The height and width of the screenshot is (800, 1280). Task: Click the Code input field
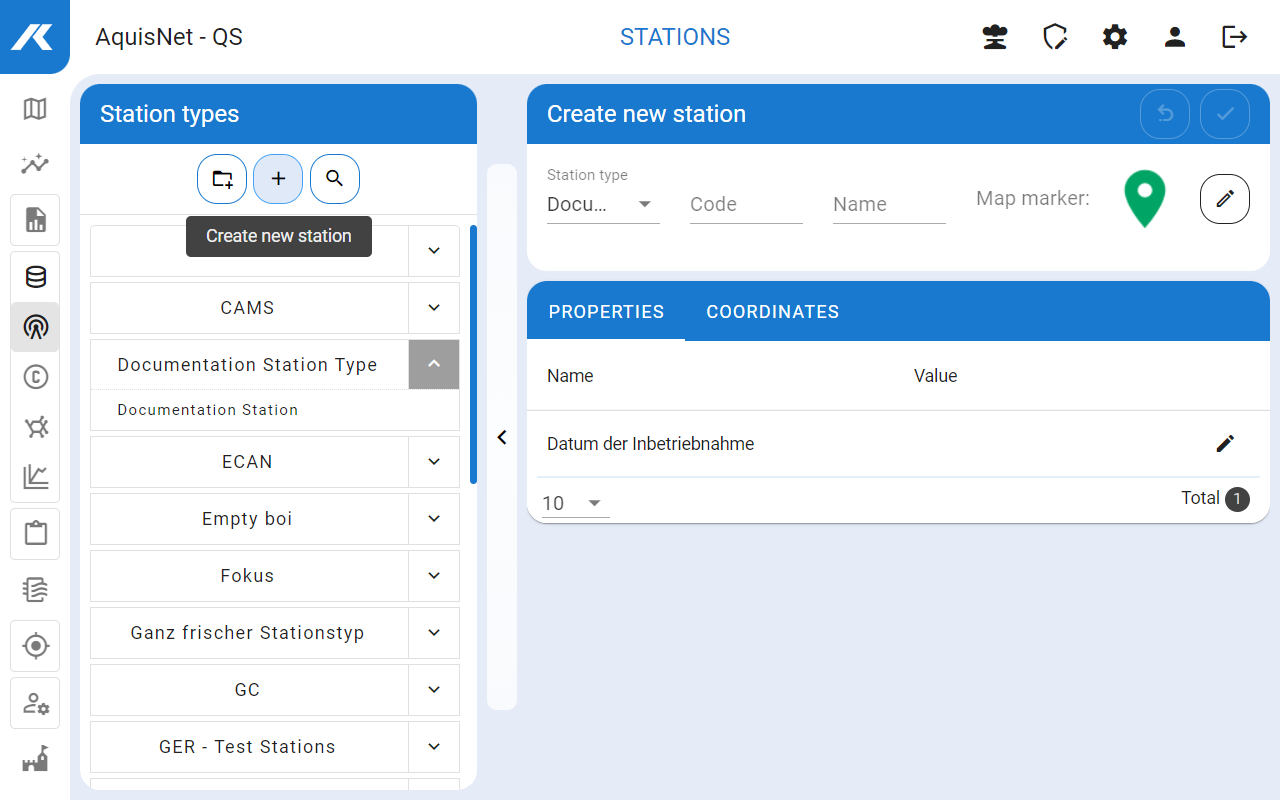coord(745,205)
